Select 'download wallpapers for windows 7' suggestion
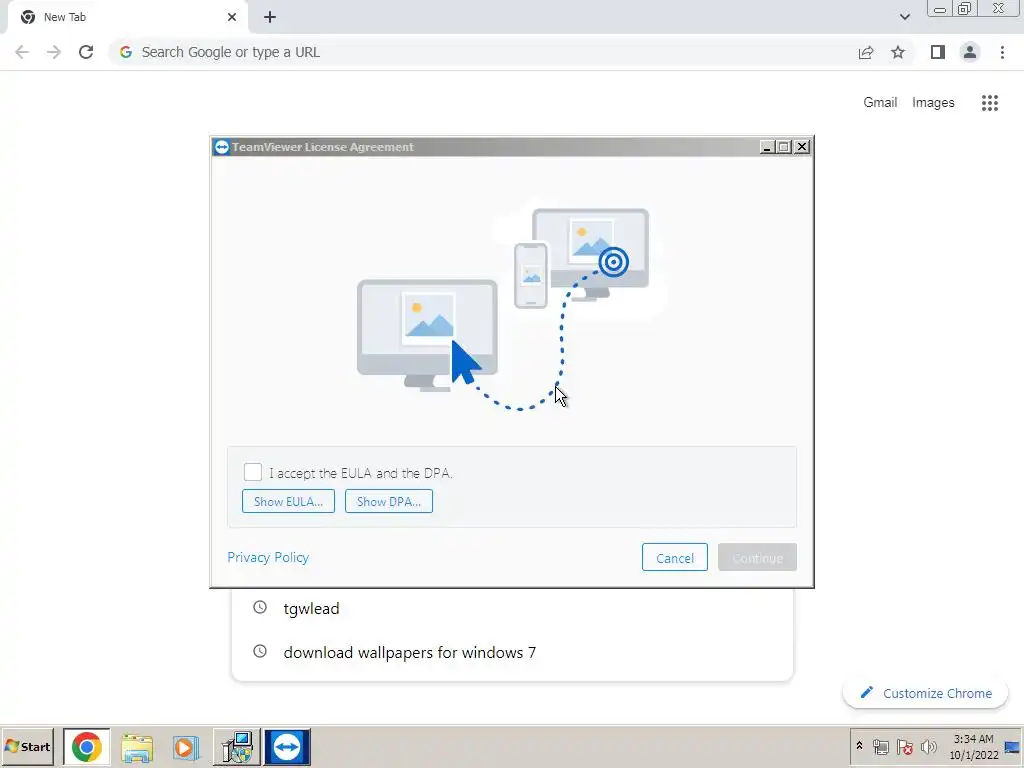 click(x=512, y=652)
